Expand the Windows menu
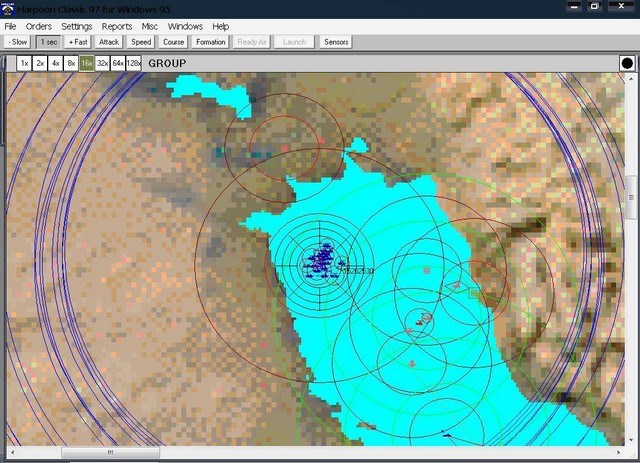 coord(185,26)
